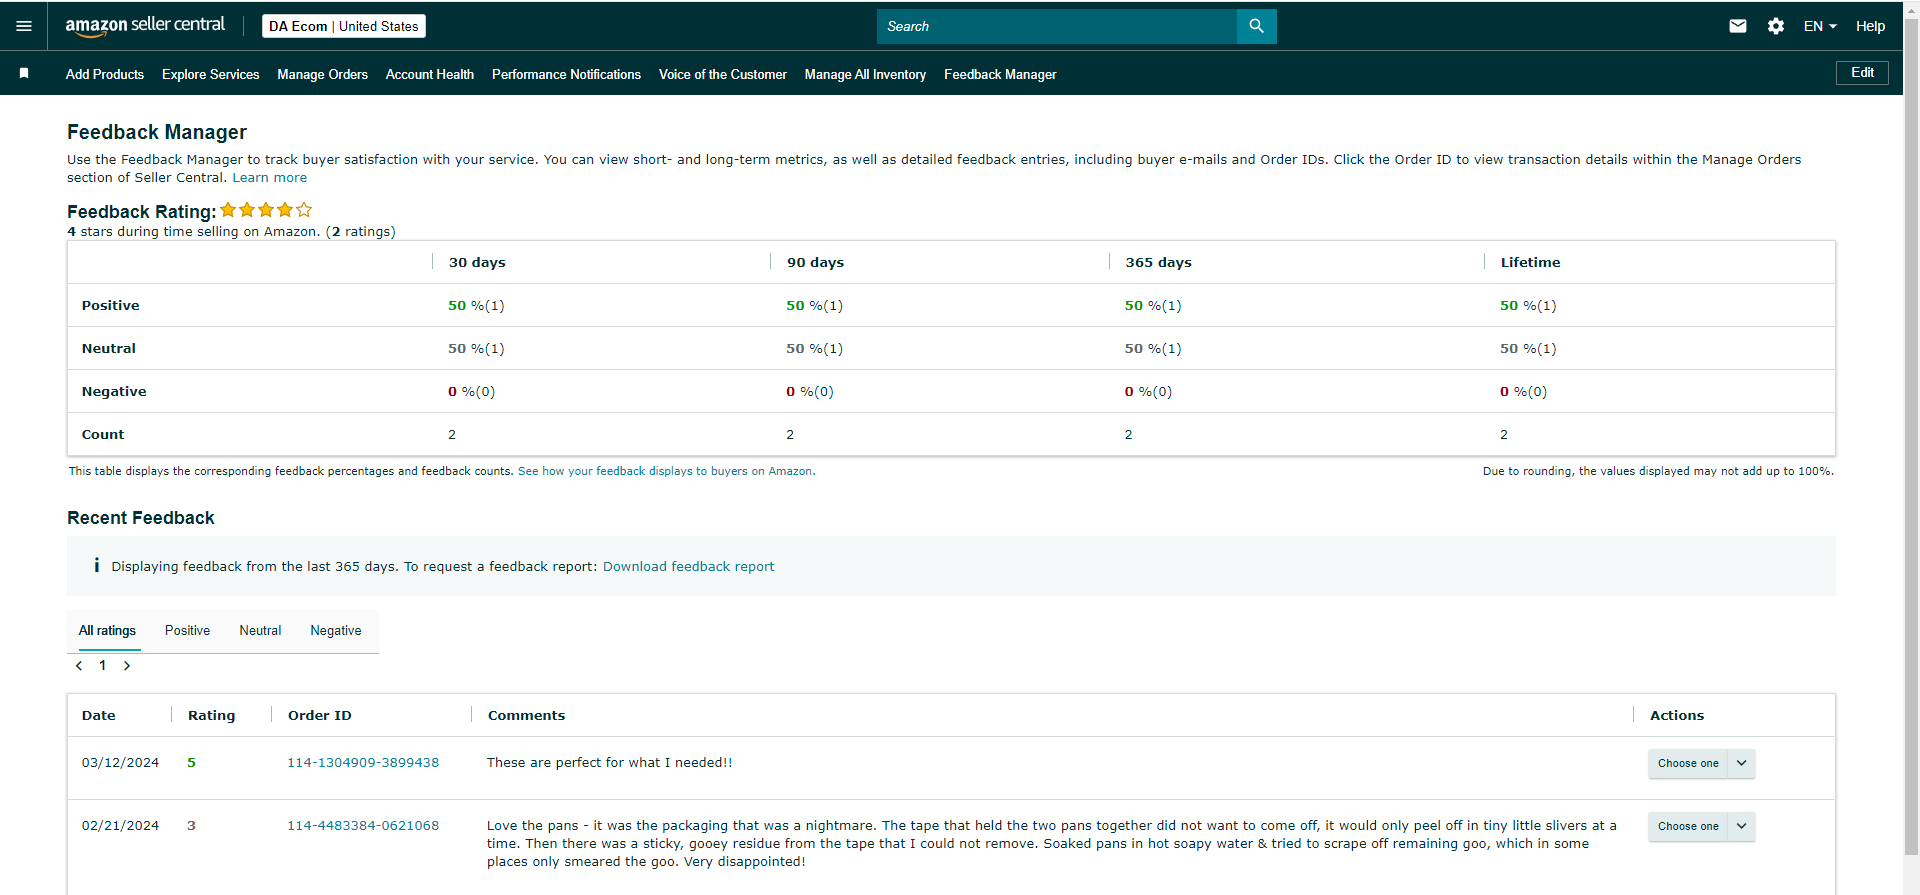Viewport: 1920px width, 895px height.
Task: Open the messages envelope icon
Action: pyautogui.click(x=1738, y=26)
